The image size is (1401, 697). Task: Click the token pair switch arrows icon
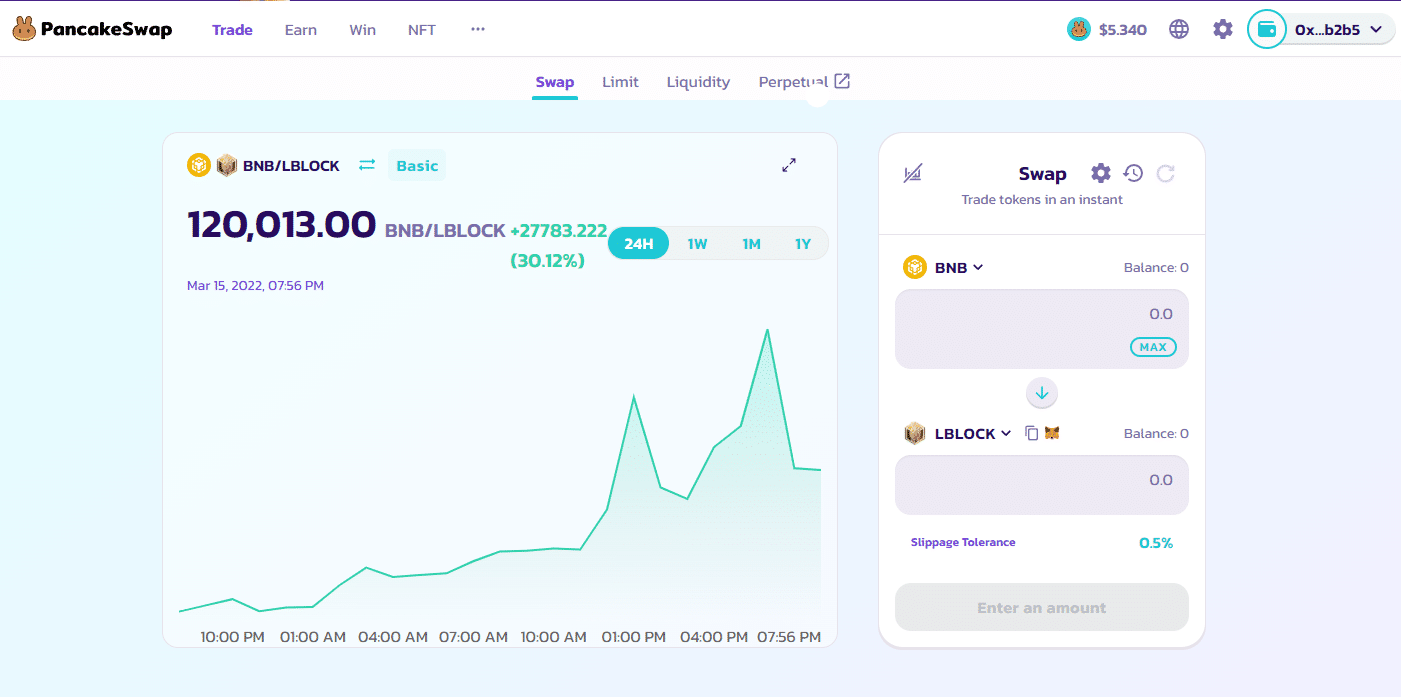click(366, 165)
